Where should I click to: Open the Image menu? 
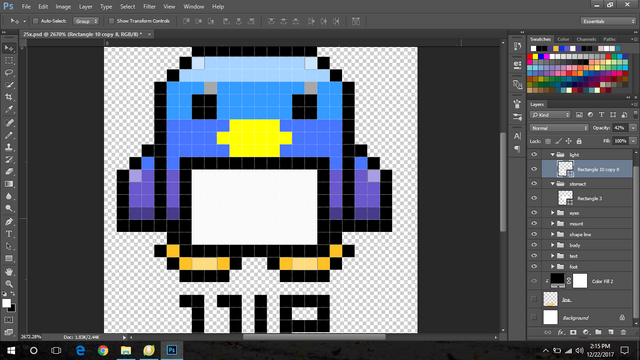(63, 7)
